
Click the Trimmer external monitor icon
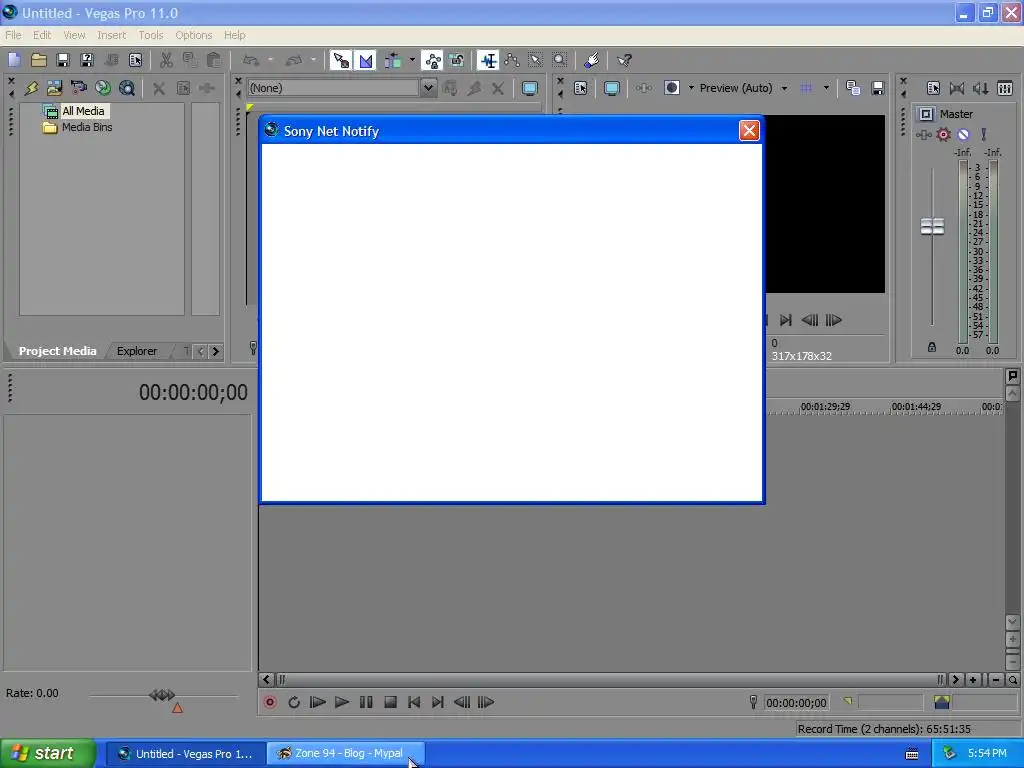pyautogui.click(x=530, y=88)
